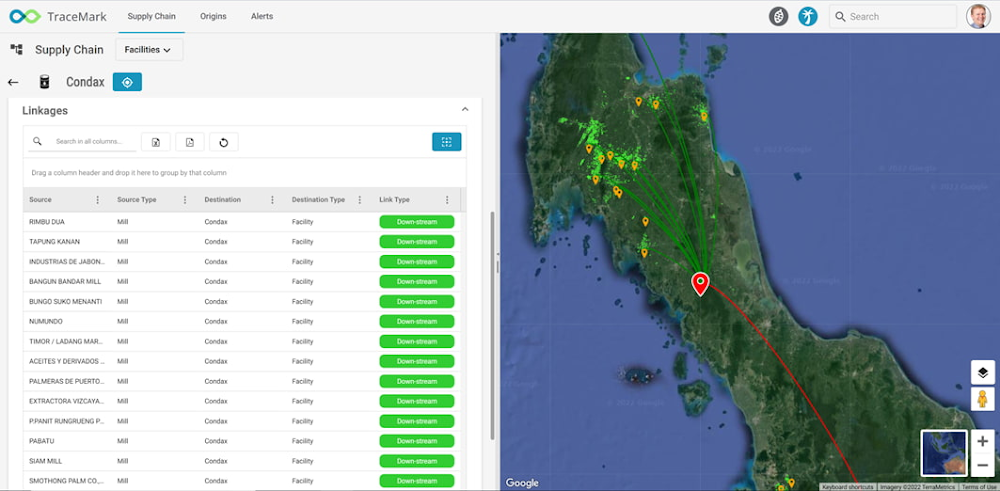Click the Condax facility barrel icon
Screen dimensions: 1000x491
click(x=44, y=82)
